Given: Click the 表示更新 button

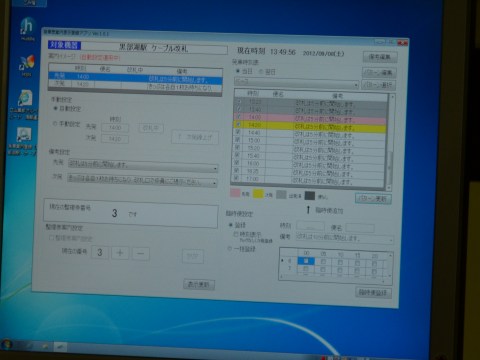Looking at the screenshot, I should [199, 284].
